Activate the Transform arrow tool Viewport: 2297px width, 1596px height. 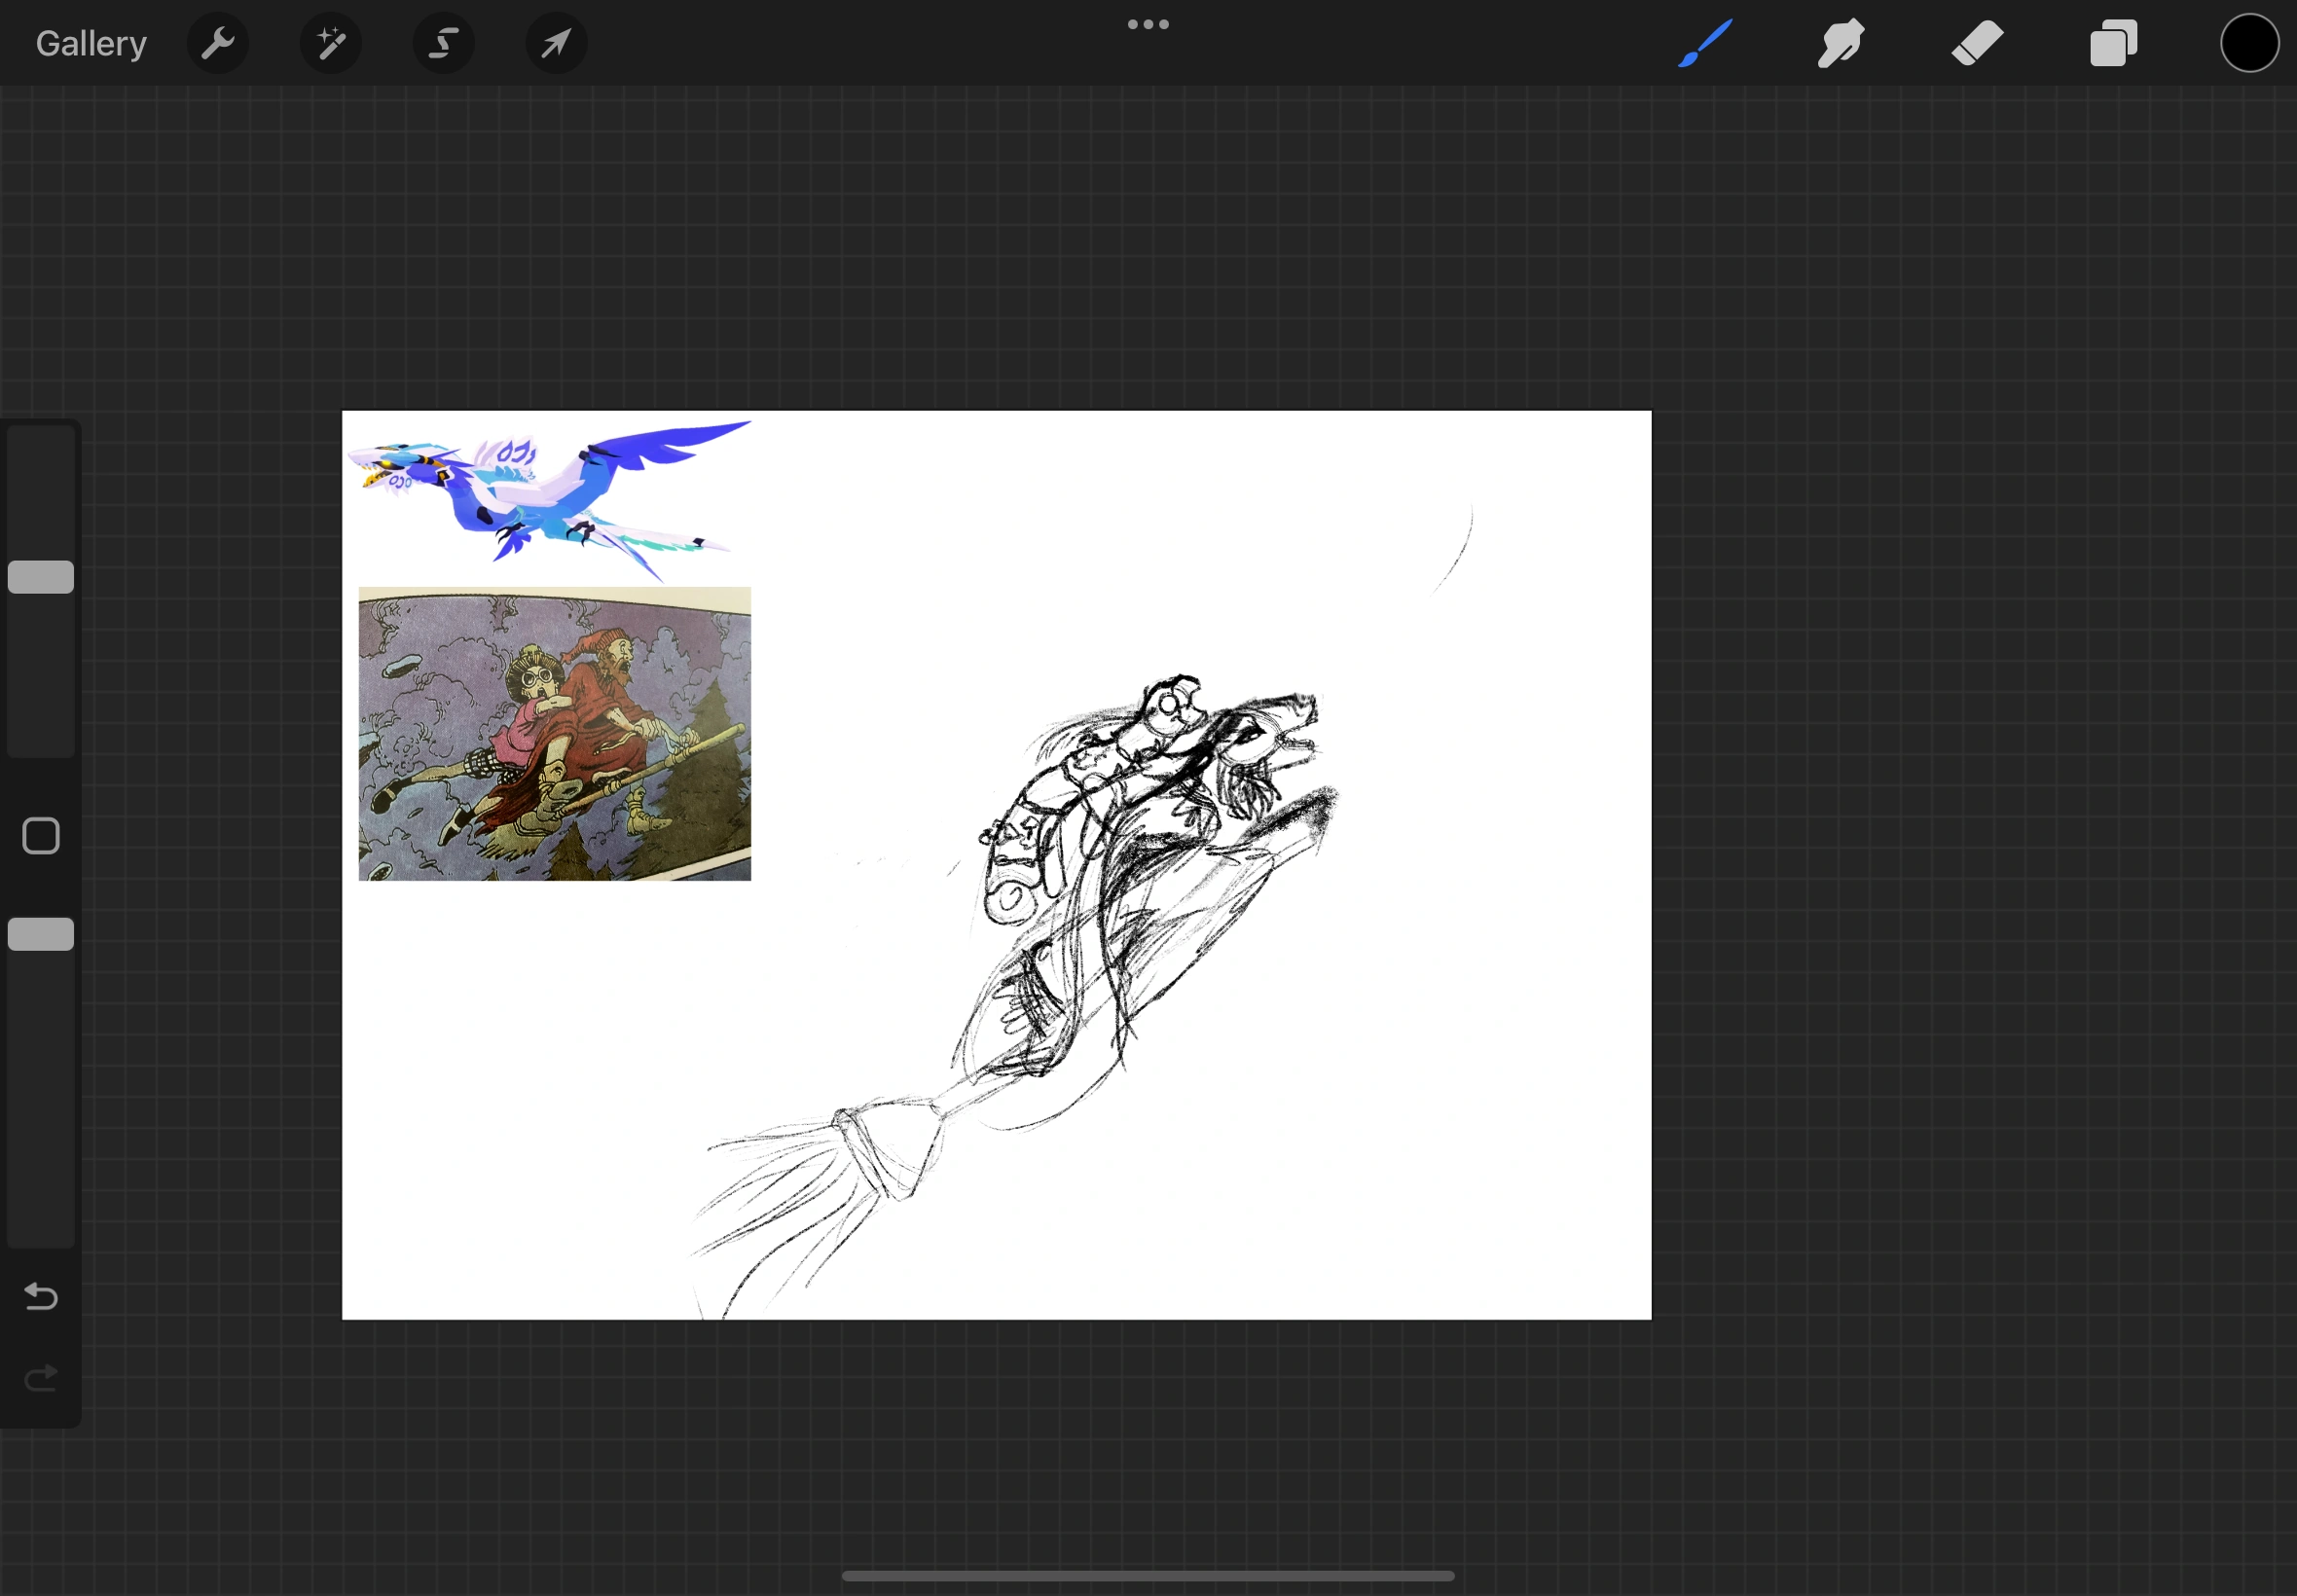557,43
